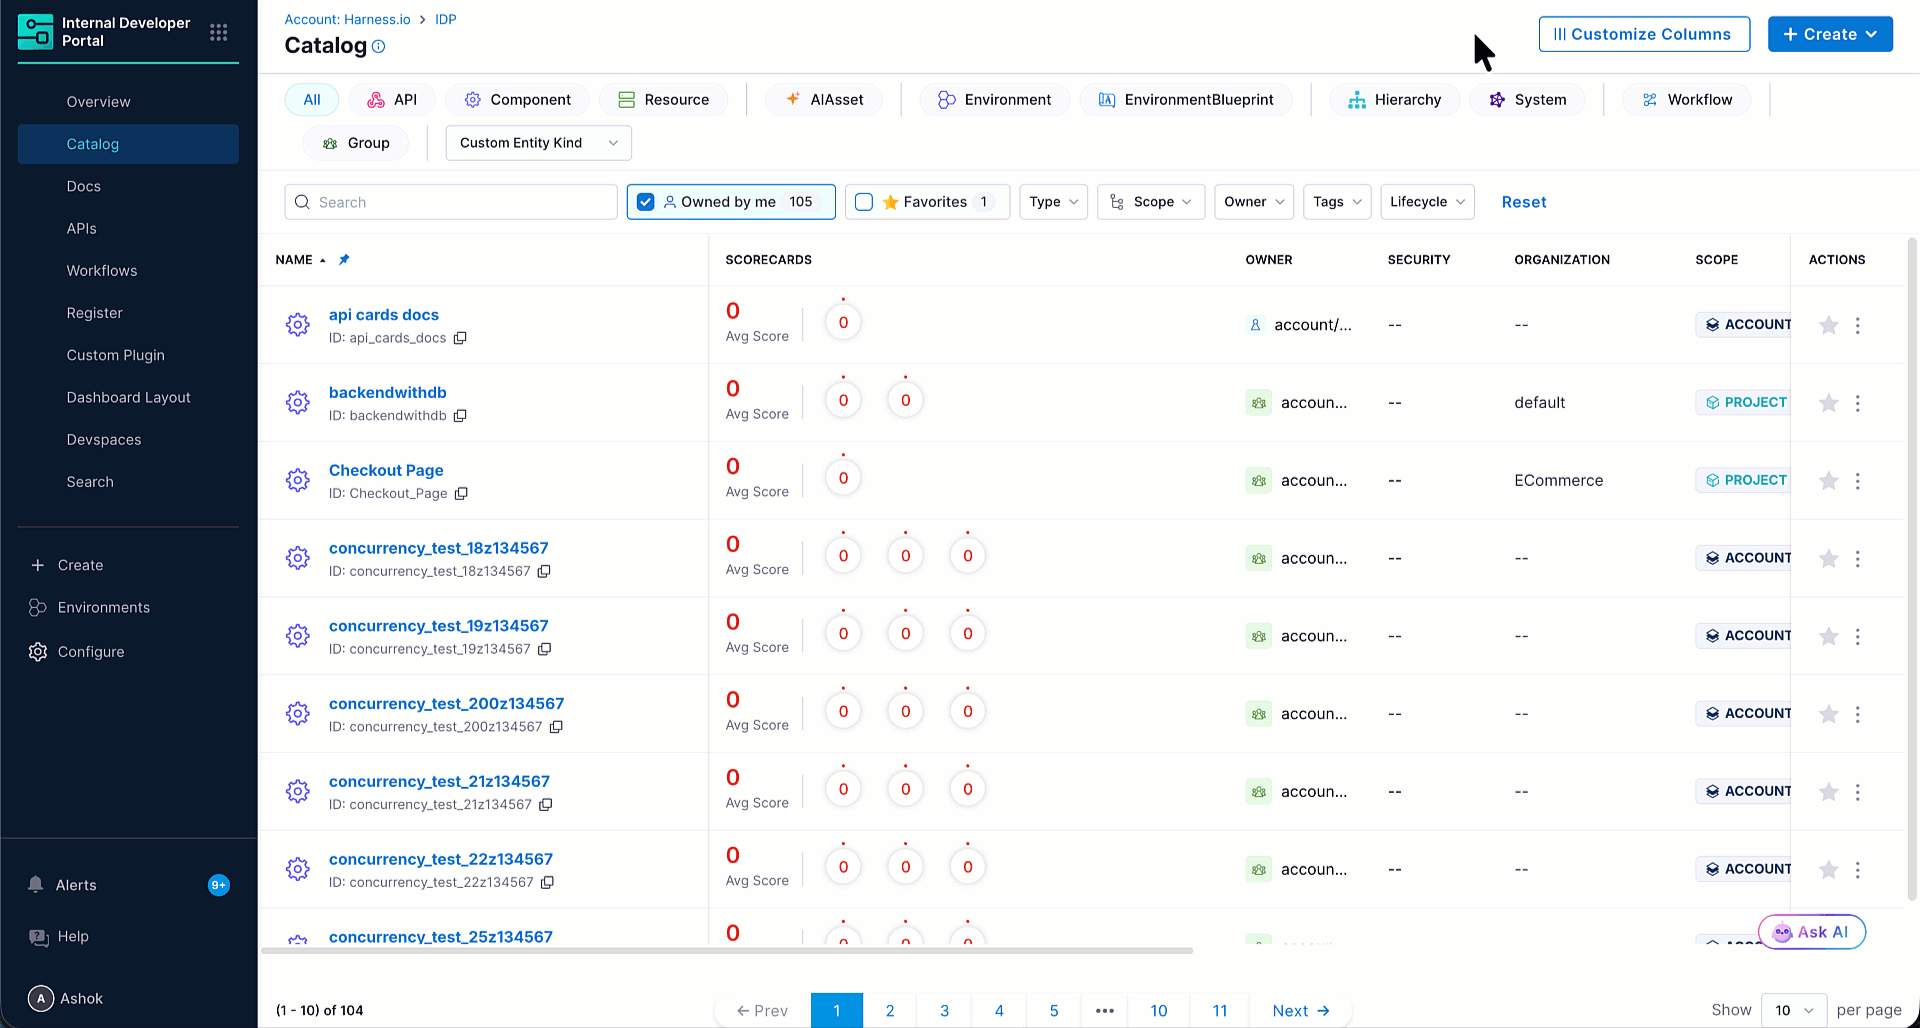This screenshot has width=1920, height=1028.
Task: Expand the Custom Entity Kind dropdown
Action: (x=538, y=143)
